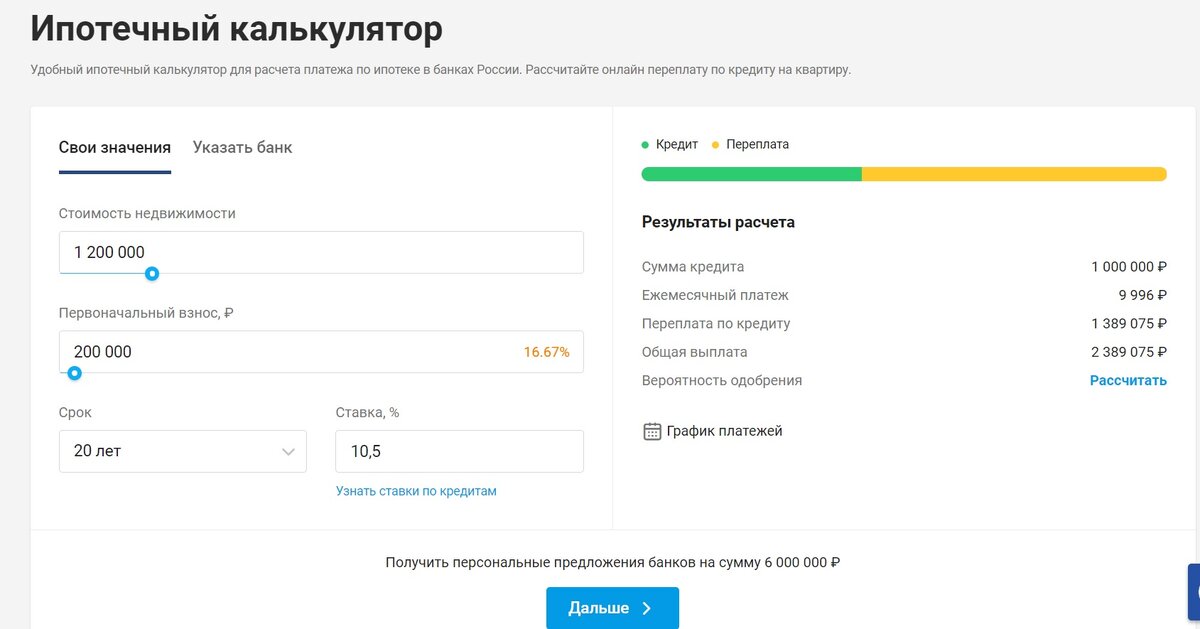This screenshot has height=629, width=1200.
Task: Open Узнать ставки по кредитам link
Action: tap(417, 491)
